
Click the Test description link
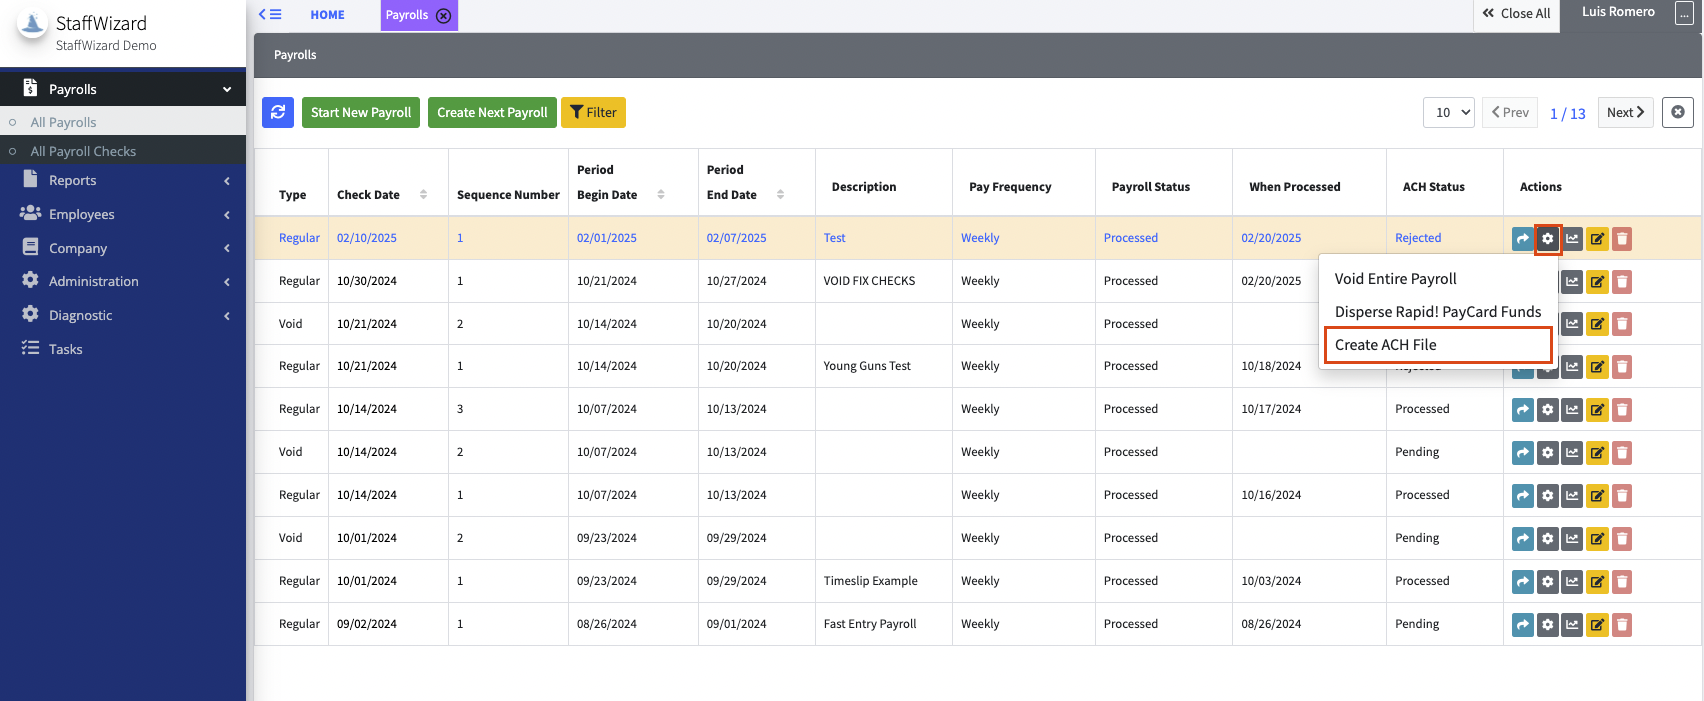(x=834, y=238)
